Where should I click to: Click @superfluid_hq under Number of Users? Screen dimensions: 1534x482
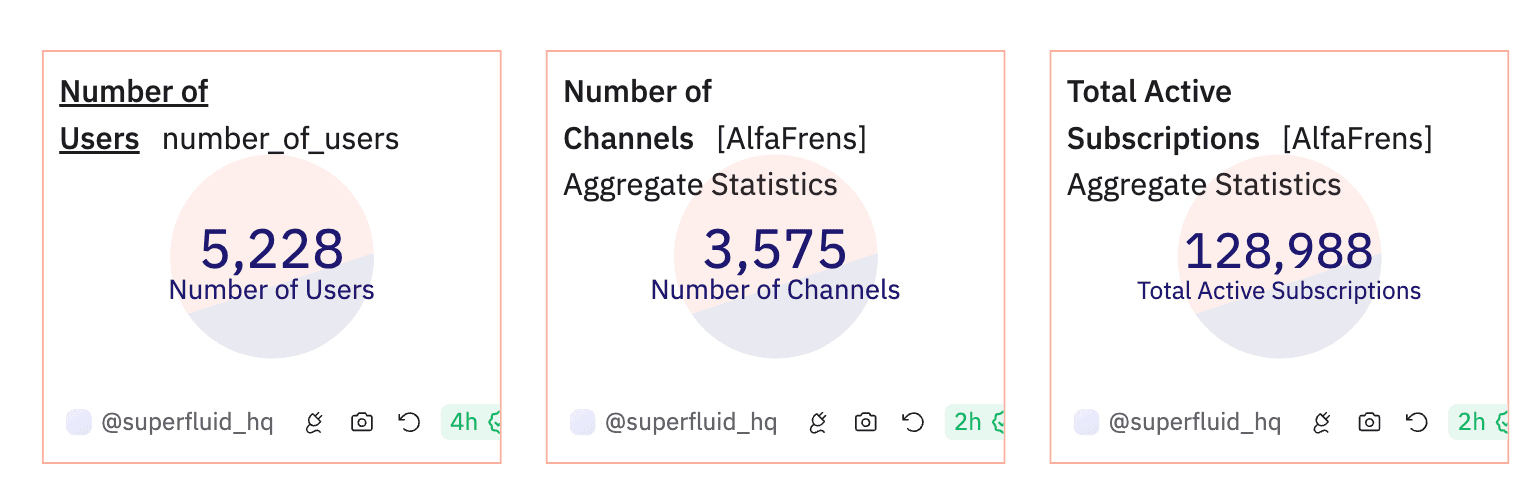coord(187,423)
